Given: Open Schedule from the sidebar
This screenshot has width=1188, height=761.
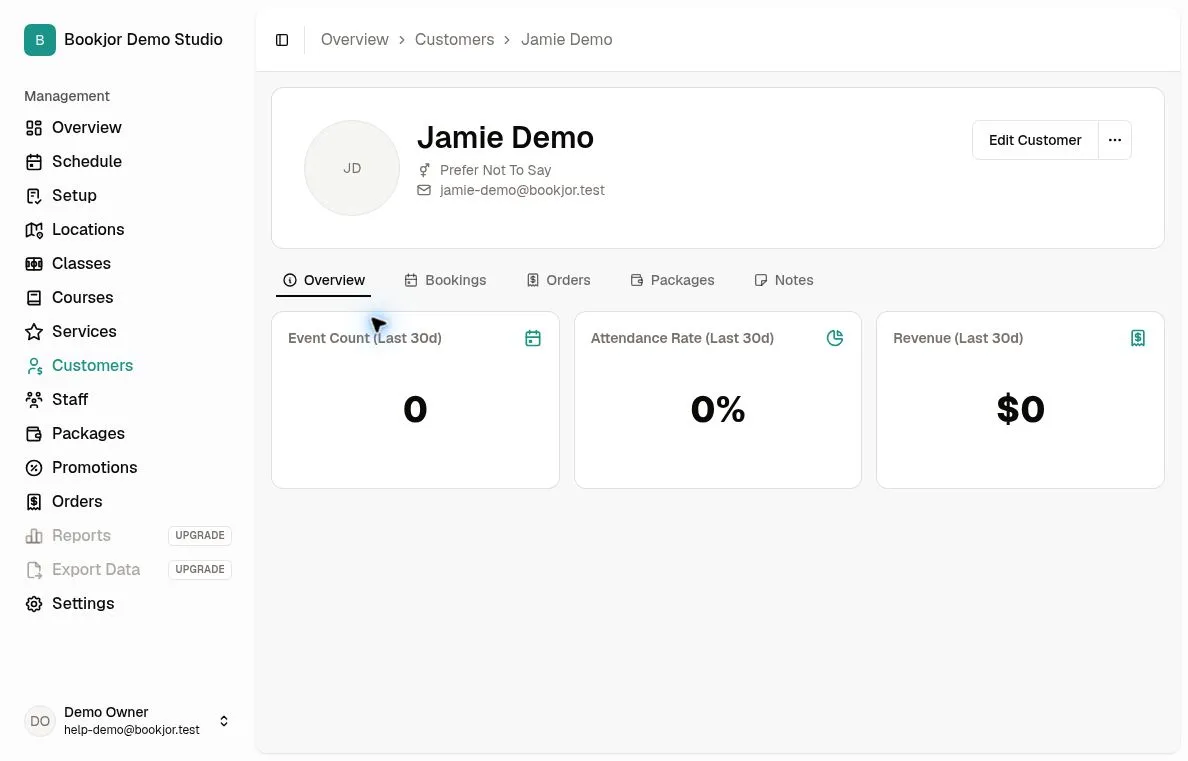Looking at the screenshot, I should (87, 161).
